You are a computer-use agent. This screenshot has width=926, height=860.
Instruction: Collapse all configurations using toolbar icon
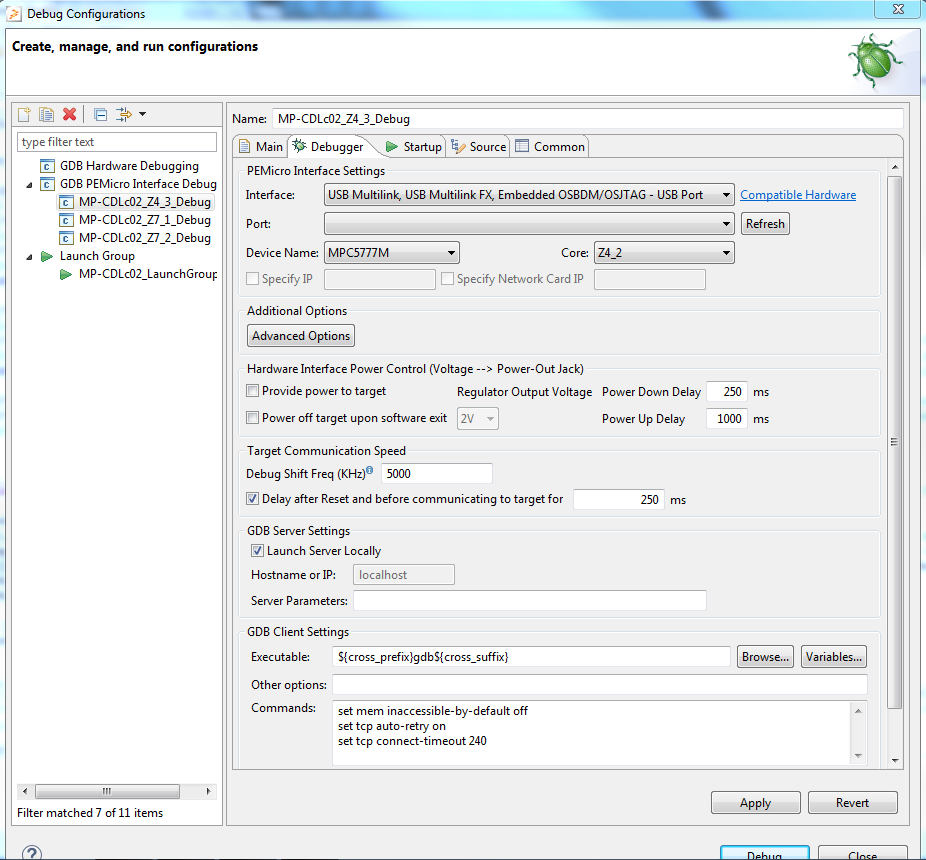pos(101,114)
